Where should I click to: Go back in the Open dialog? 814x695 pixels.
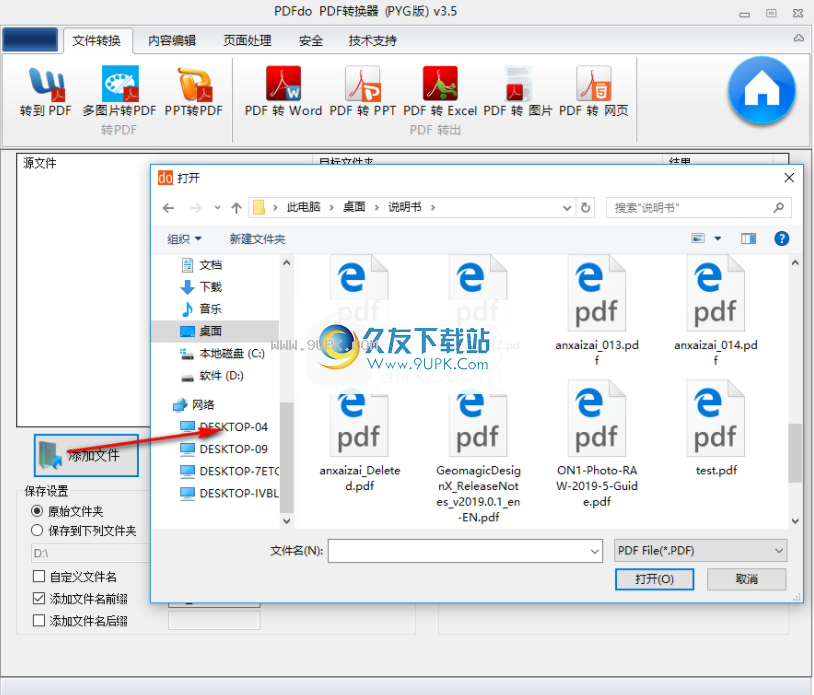click(x=168, y=208)
